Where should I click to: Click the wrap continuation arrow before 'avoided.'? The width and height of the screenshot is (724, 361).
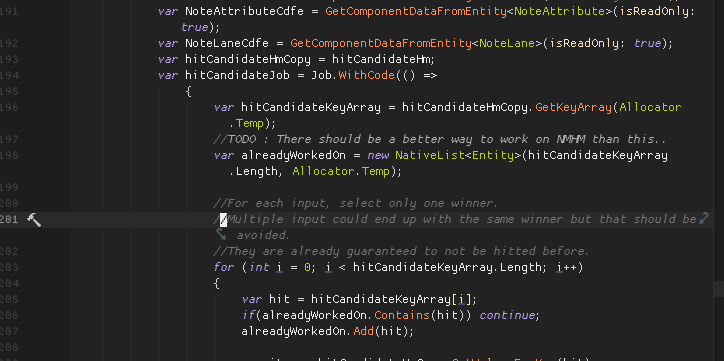[x=222, y=235]
